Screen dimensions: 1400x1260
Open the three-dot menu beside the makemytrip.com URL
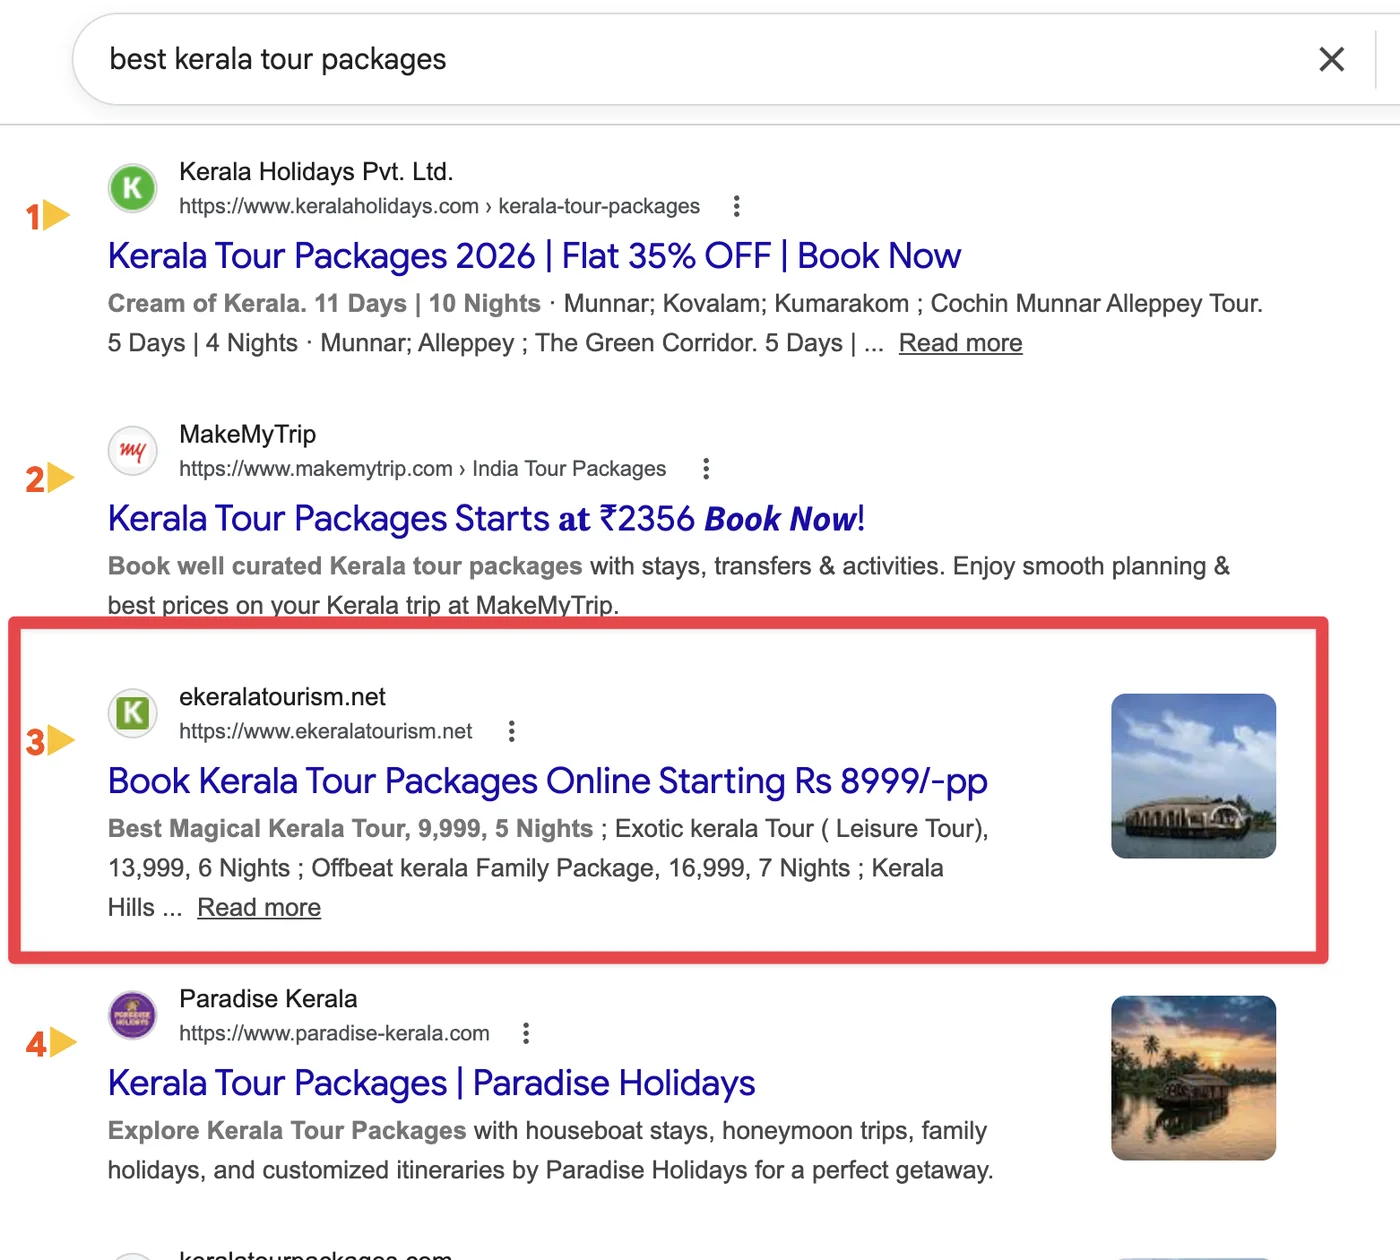point(706,469)
